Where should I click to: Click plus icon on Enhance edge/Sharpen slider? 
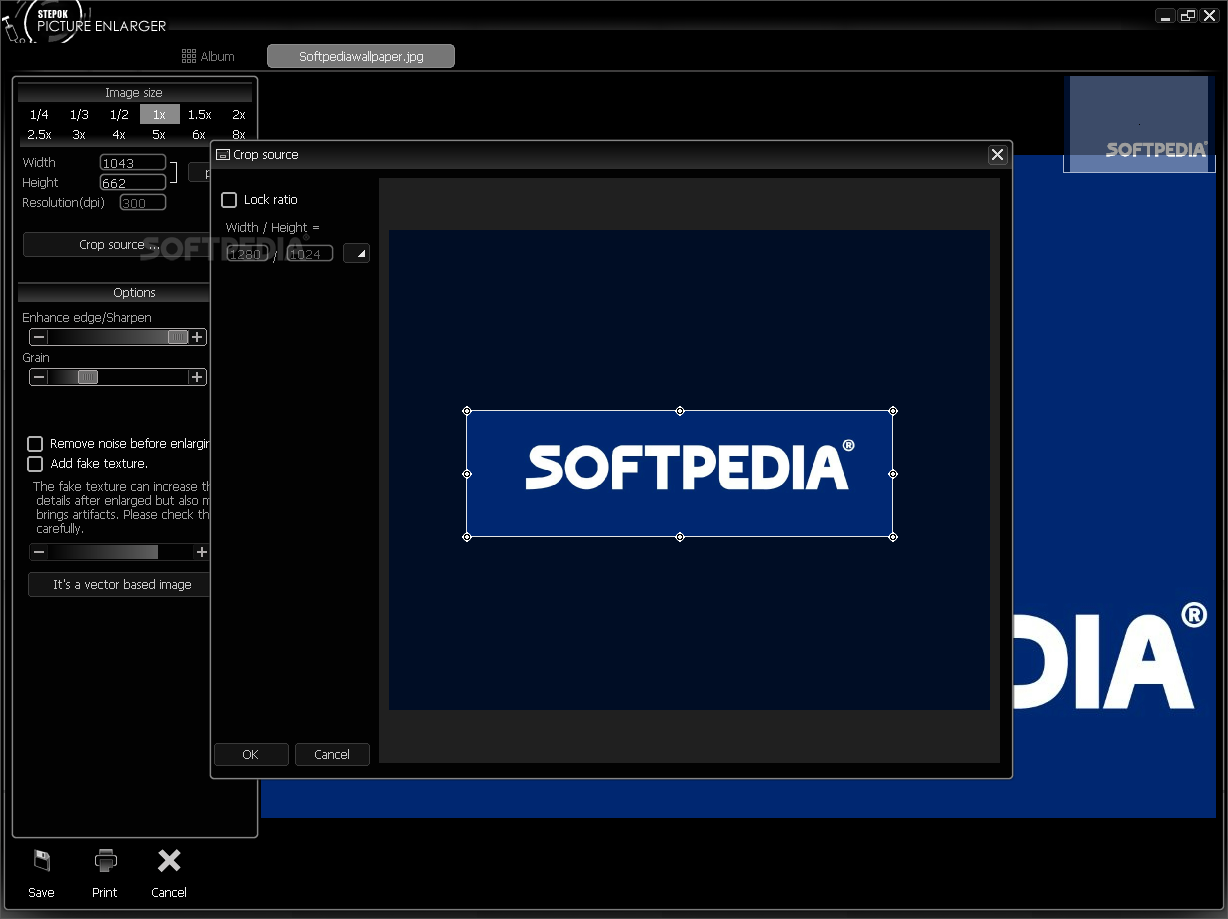[x=198, y=337]
